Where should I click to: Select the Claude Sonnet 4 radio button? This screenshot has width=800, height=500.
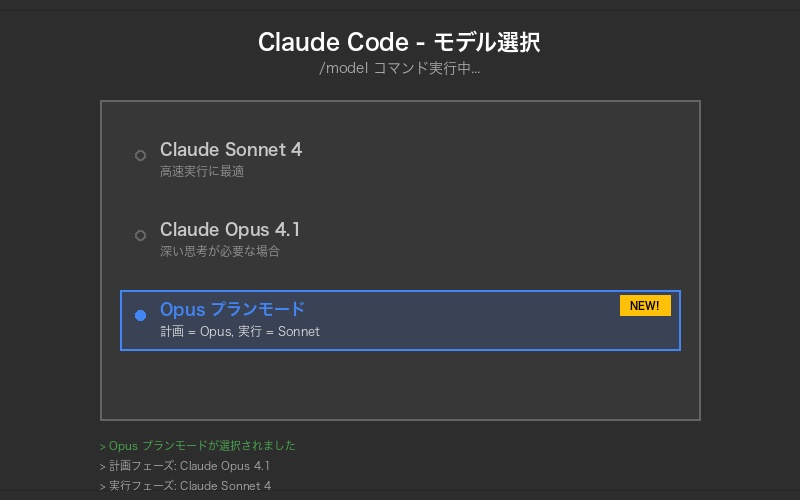(140, 155)
